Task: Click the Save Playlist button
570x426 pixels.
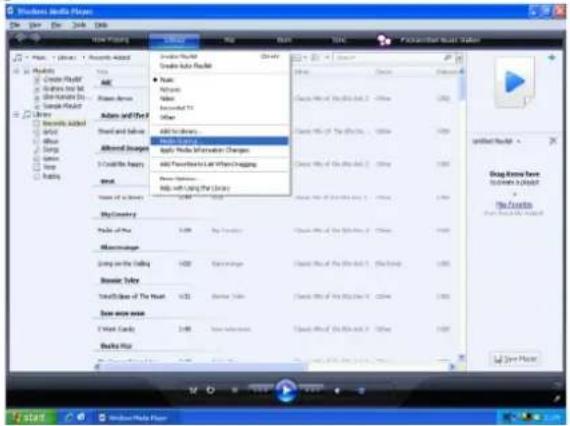Action: [515, 359]
